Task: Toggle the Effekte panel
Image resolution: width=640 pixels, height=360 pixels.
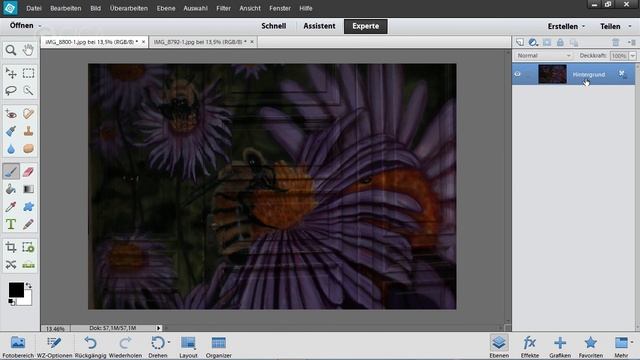Action: 530,347
